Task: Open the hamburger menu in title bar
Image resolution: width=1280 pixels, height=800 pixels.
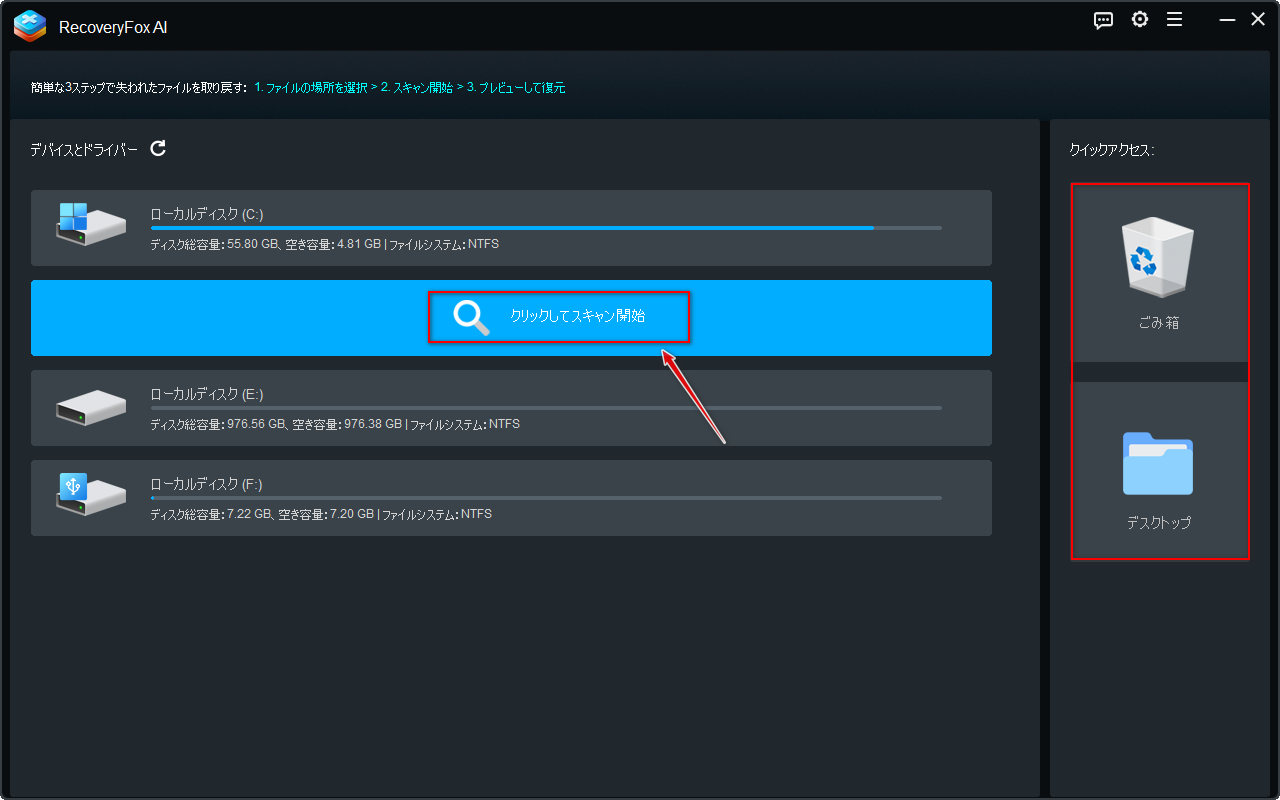Action: pos(1175,20)
